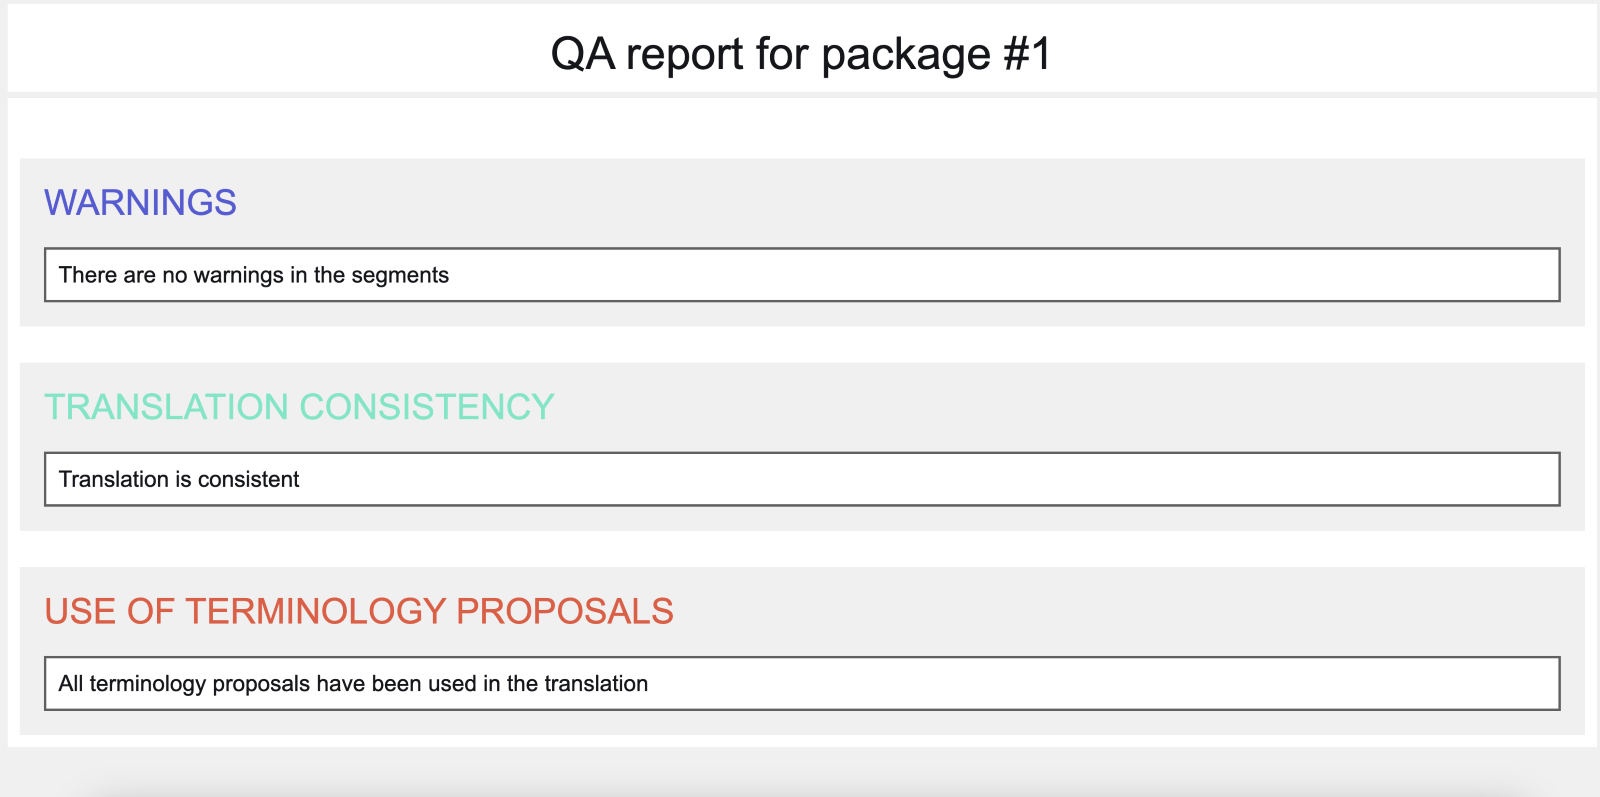Click the word 'package' in the title
1600x797 pixels.
pyautogui.click(x=906, y=56)
